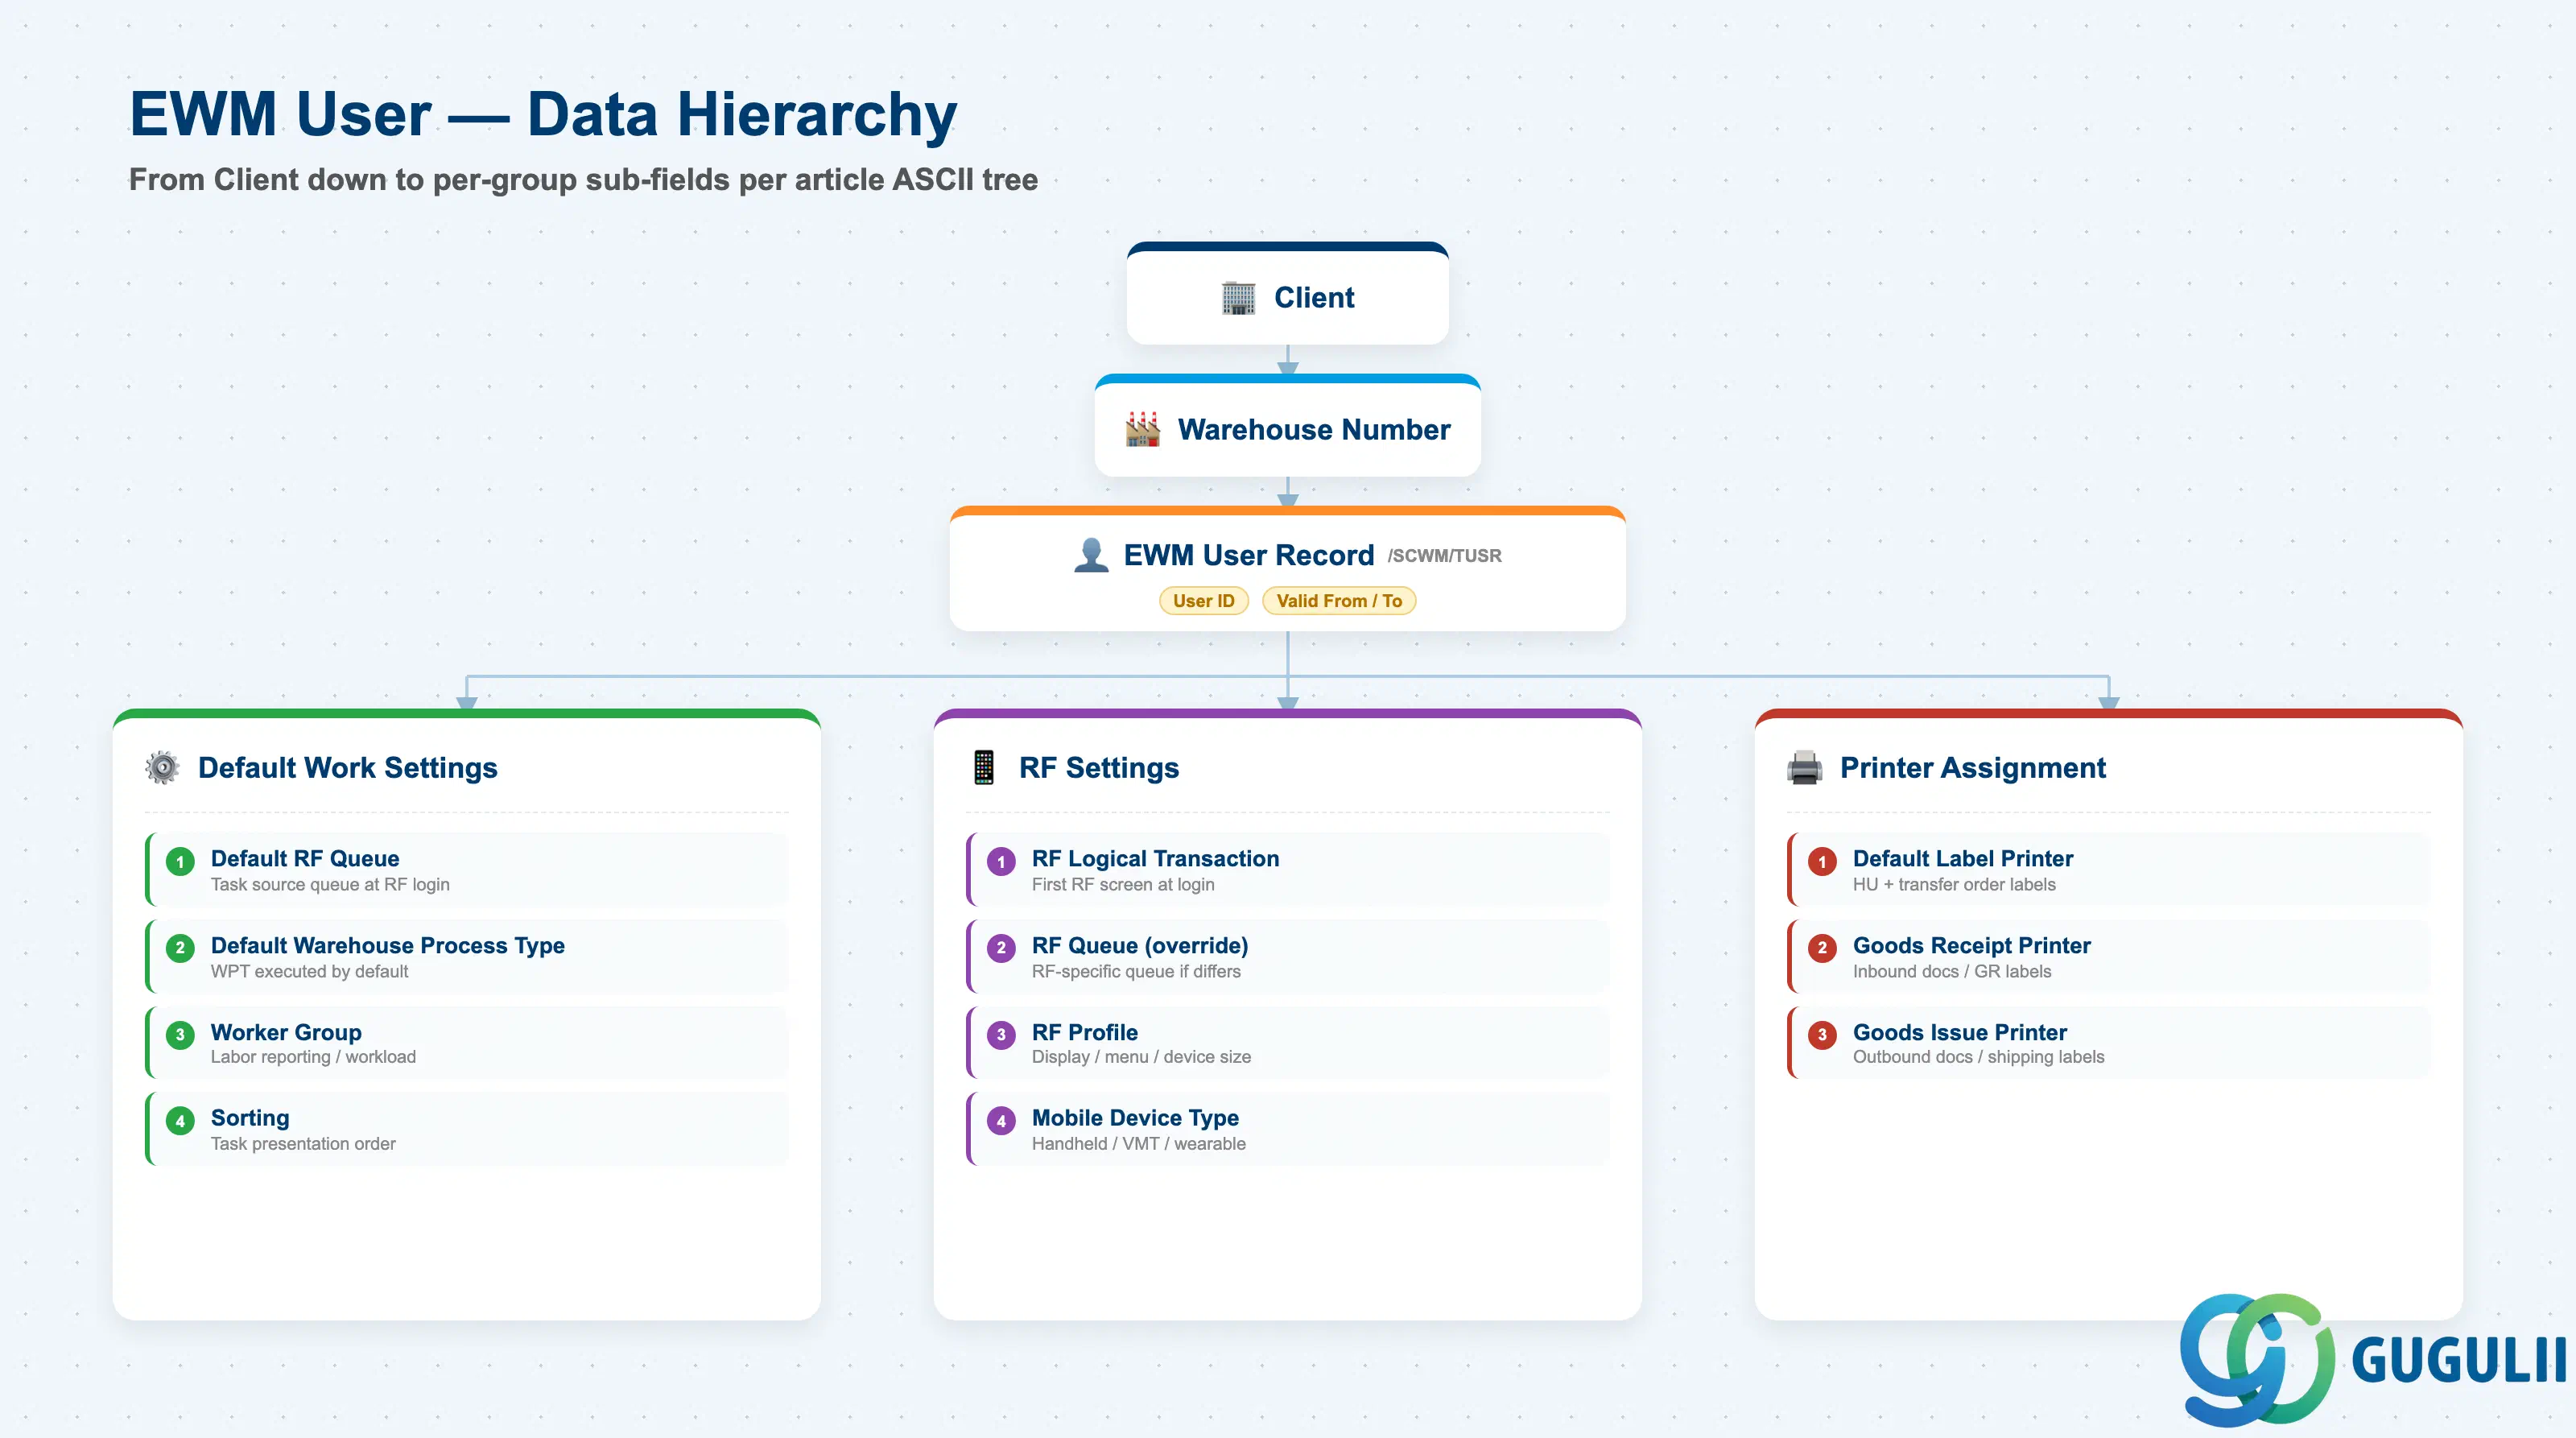Click the RF Settings heading
The image size is (2576, 1438).
click(x=1099, y=768)
